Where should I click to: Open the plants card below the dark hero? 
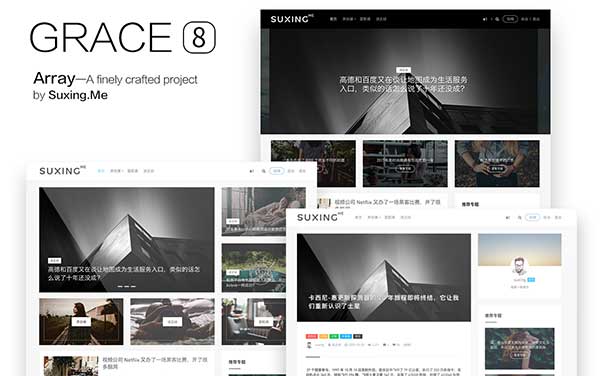pos(313,163)
